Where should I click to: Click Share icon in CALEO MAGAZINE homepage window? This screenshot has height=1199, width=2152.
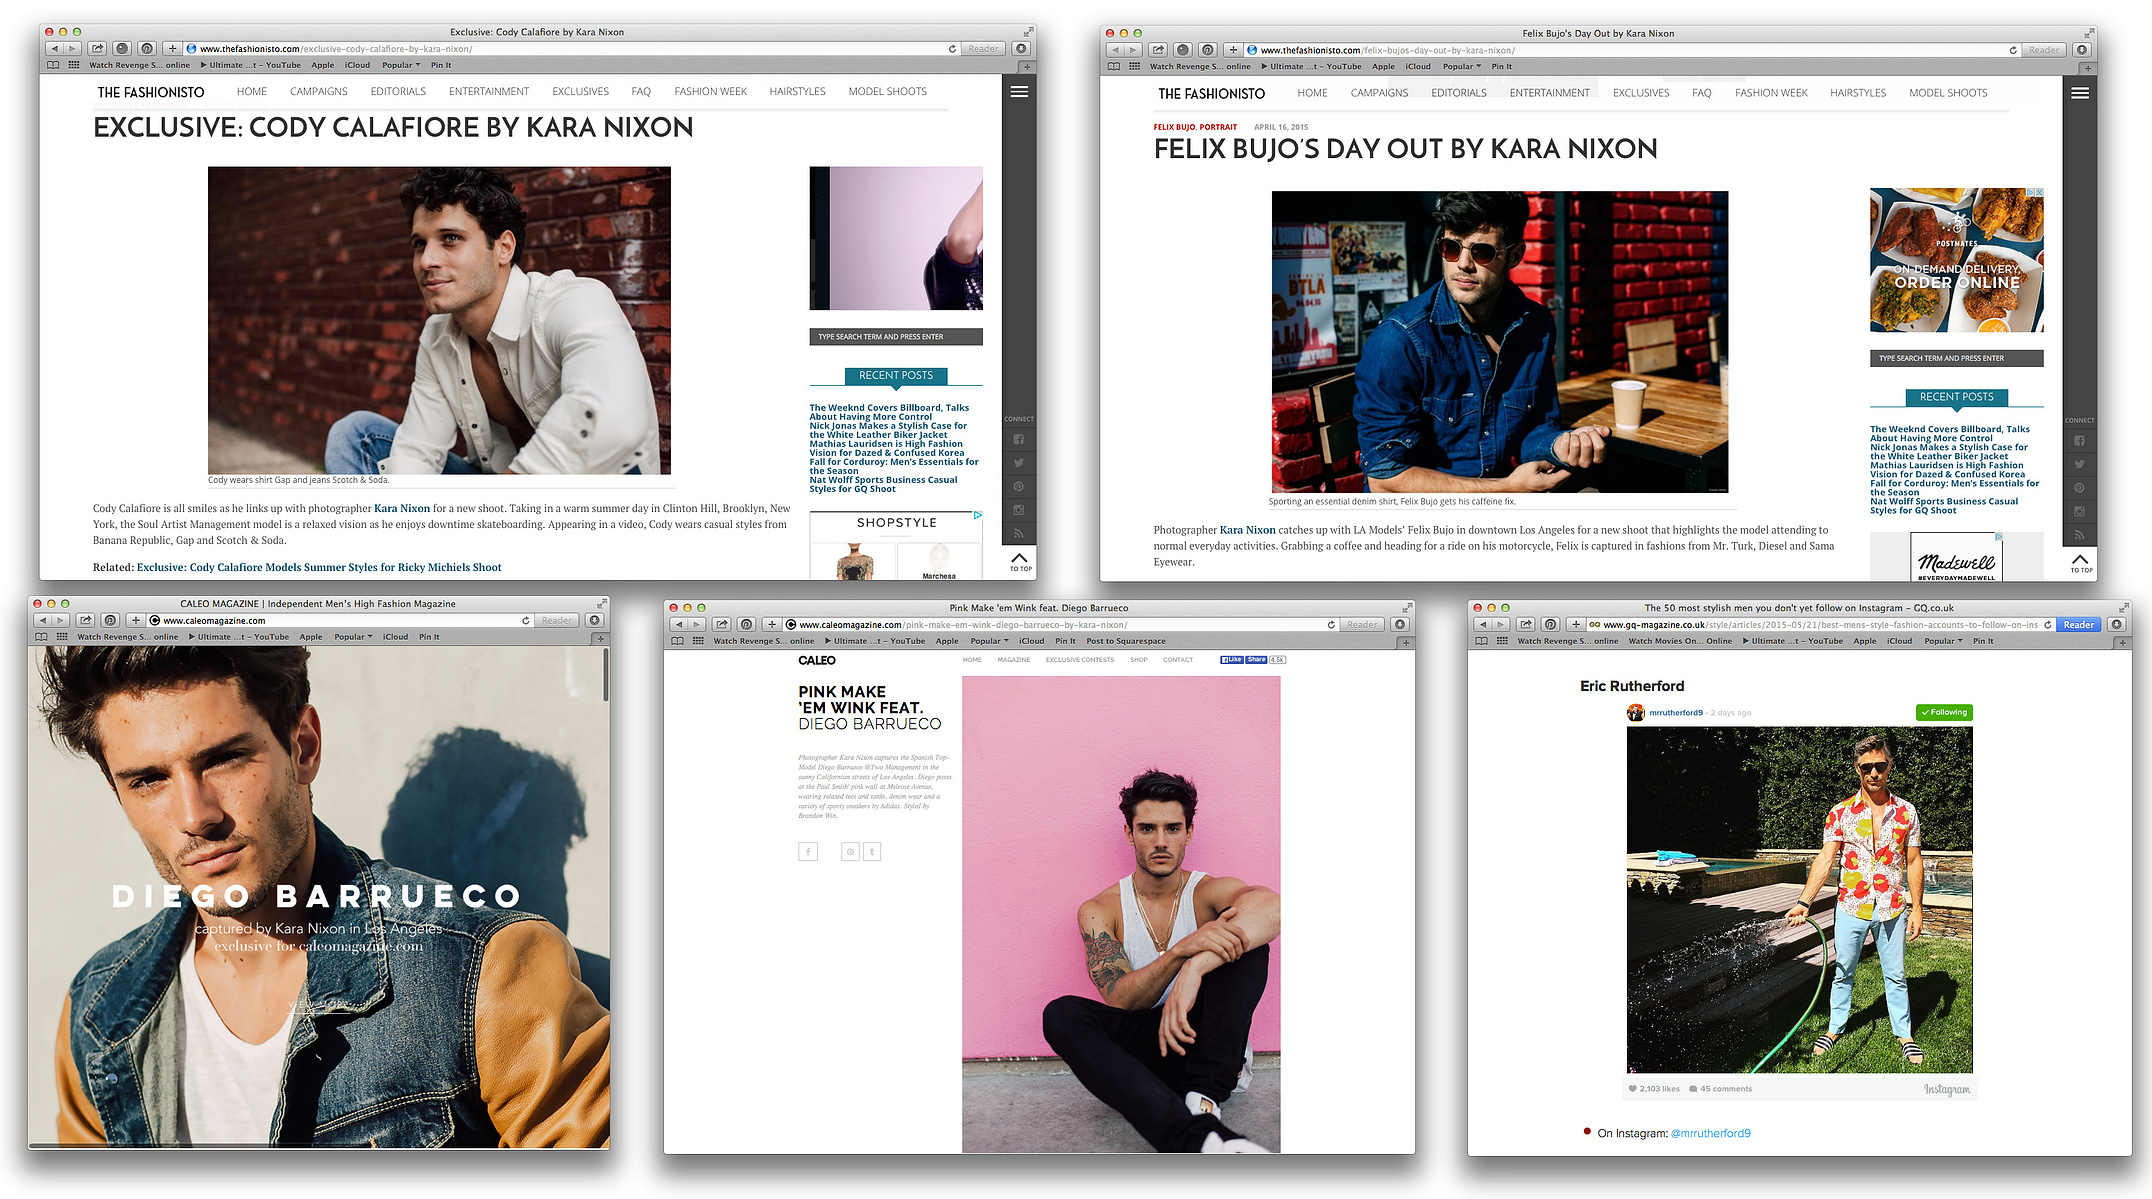[x=85, y=620]
